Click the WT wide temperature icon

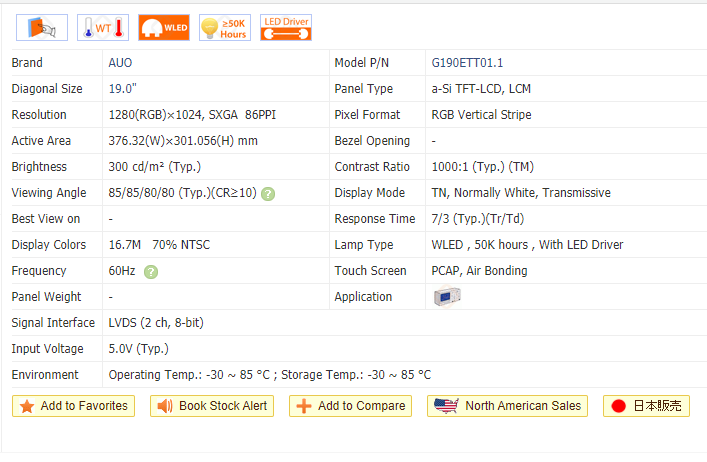click(x=103, y=27)
